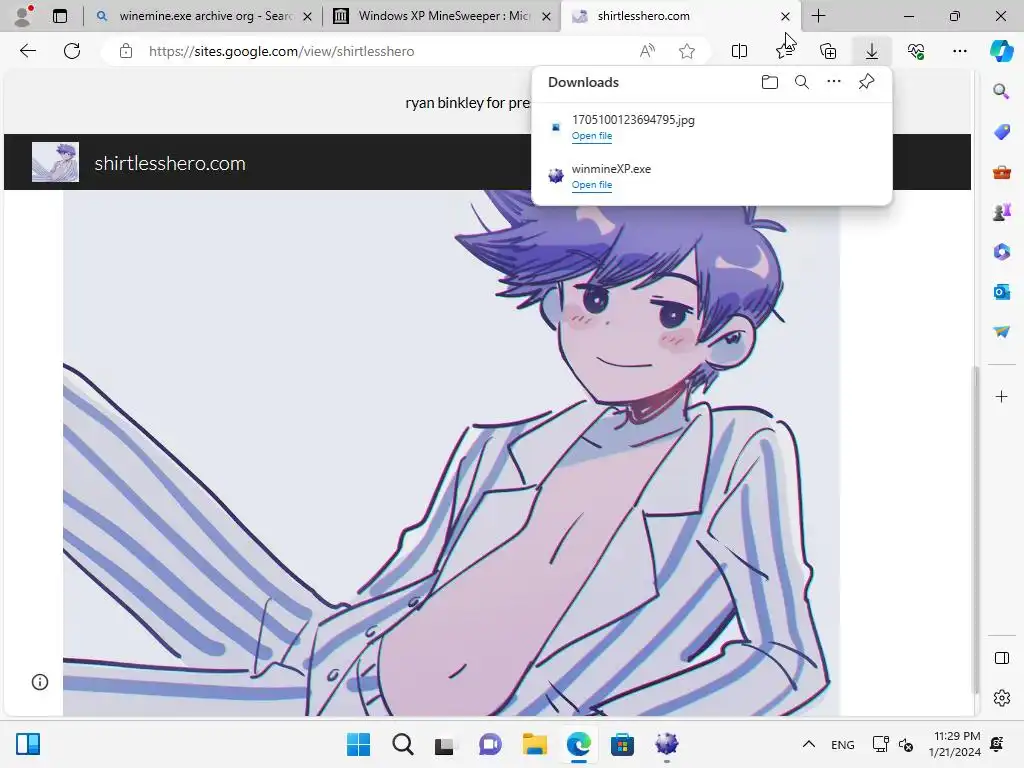Image resolution: width=1024 pixels, height=768 pixels.
Task: Refresh the current page
Action: pos(72,51)
